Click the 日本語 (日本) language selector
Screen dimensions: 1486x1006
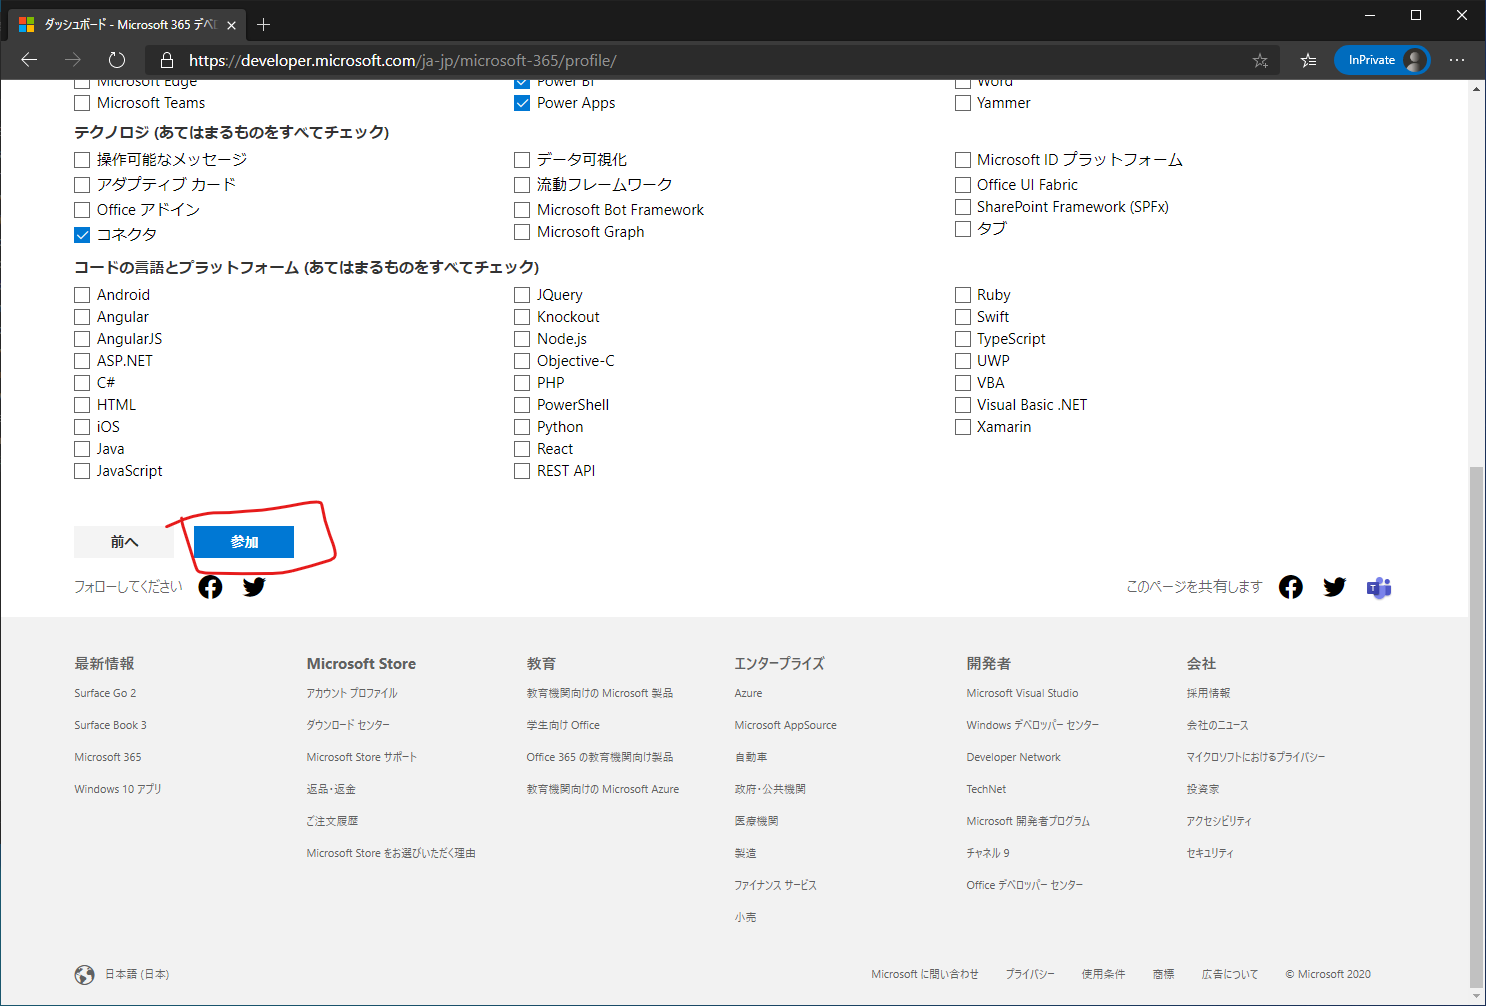(x=137, y=975)
